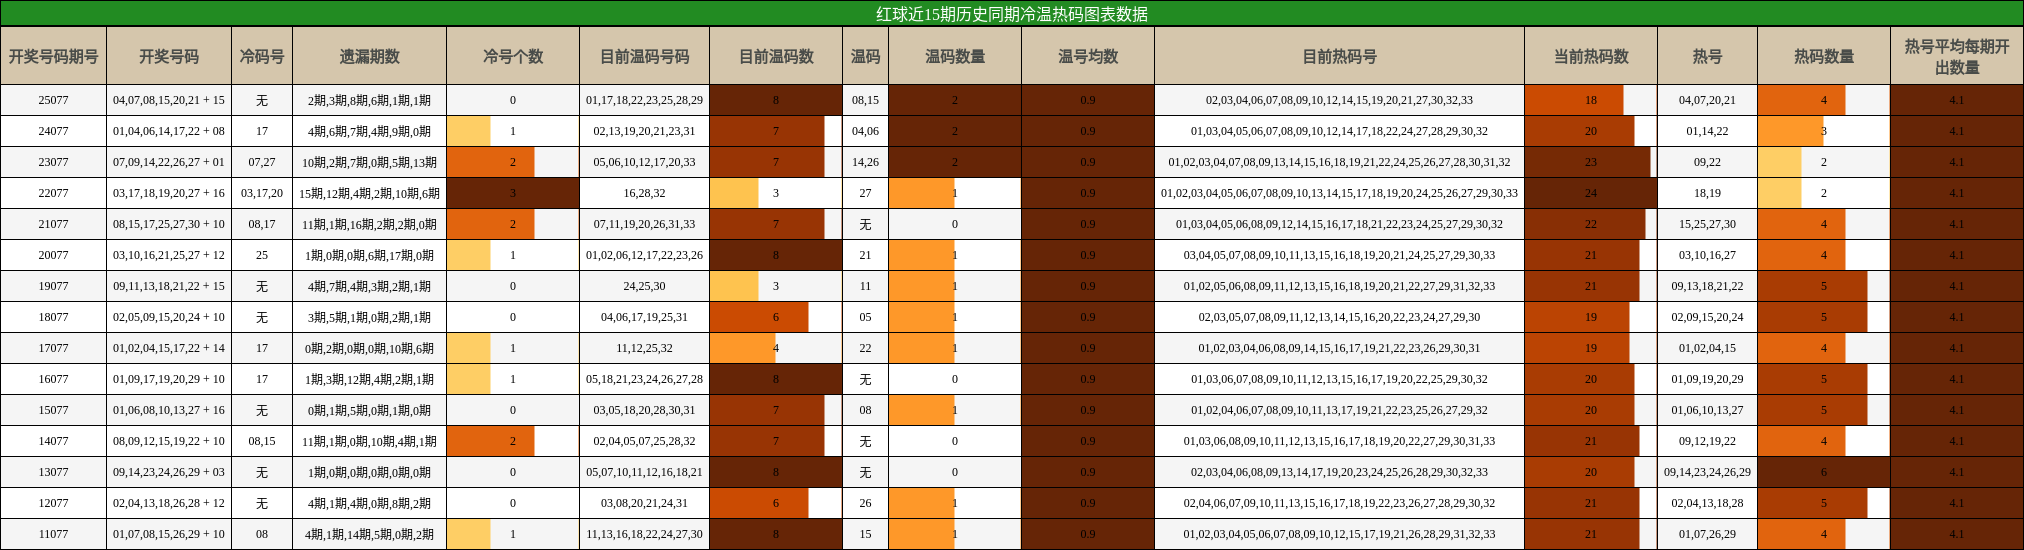The image size is (2024, 550).
Task: Click 热码数量 bar showing 6 in row 13077
Action: pos(1824,472)
